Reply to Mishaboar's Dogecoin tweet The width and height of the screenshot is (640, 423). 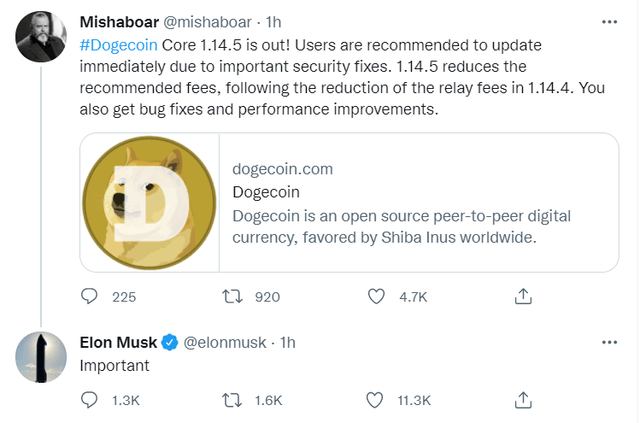click(x=90, y=296)
